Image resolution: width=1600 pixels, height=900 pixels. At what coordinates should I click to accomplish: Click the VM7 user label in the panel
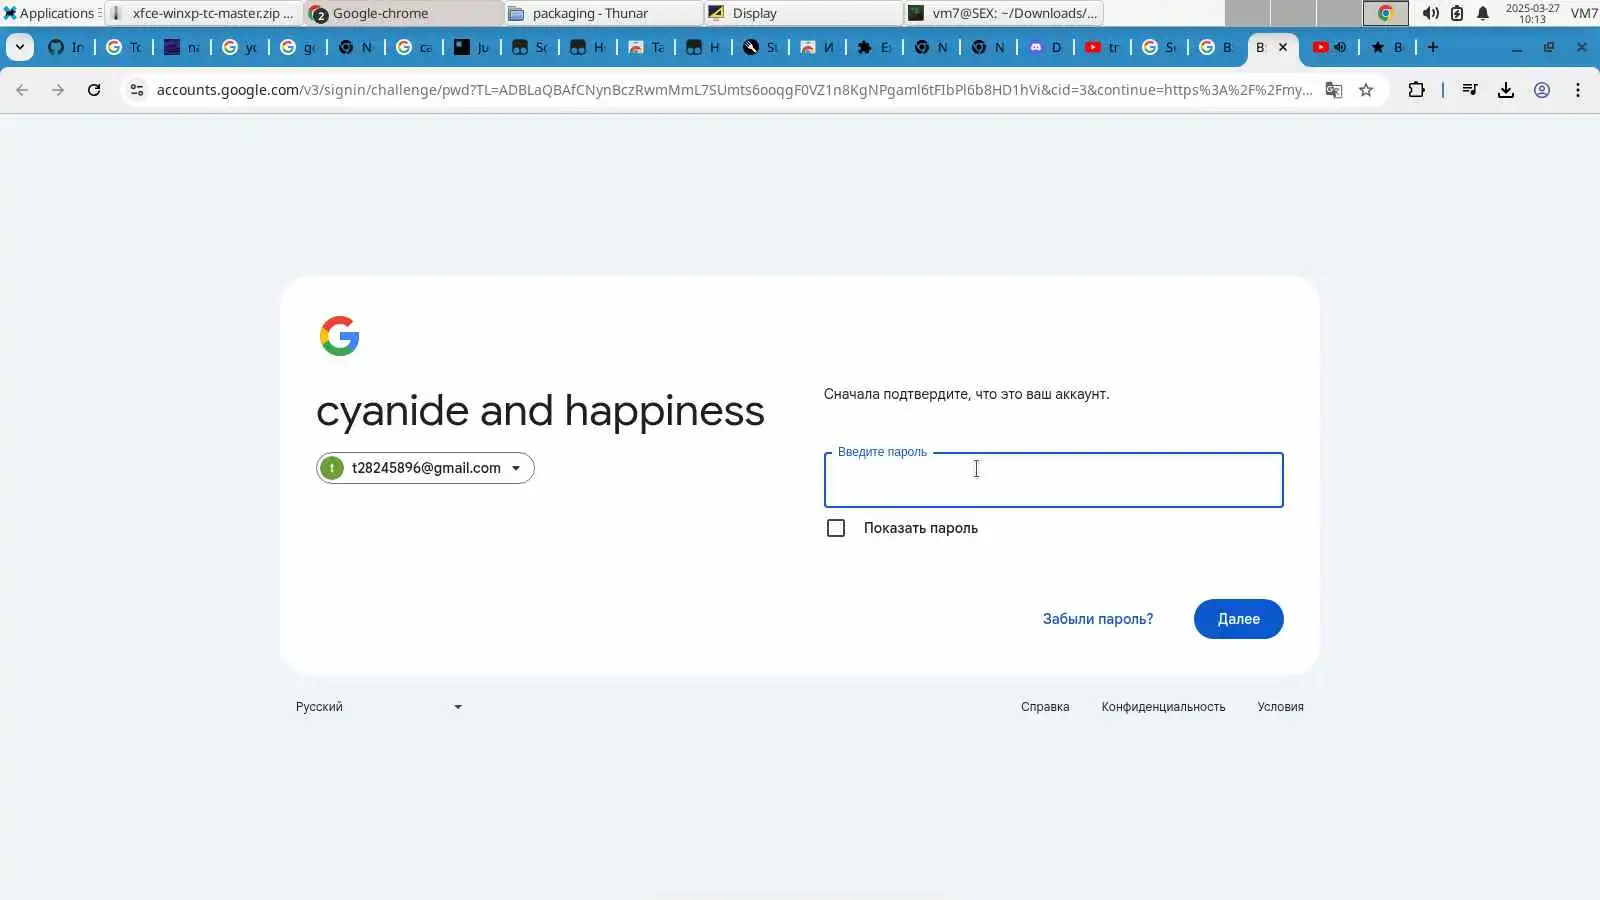pyautogui.click(x=1584, y=13)
